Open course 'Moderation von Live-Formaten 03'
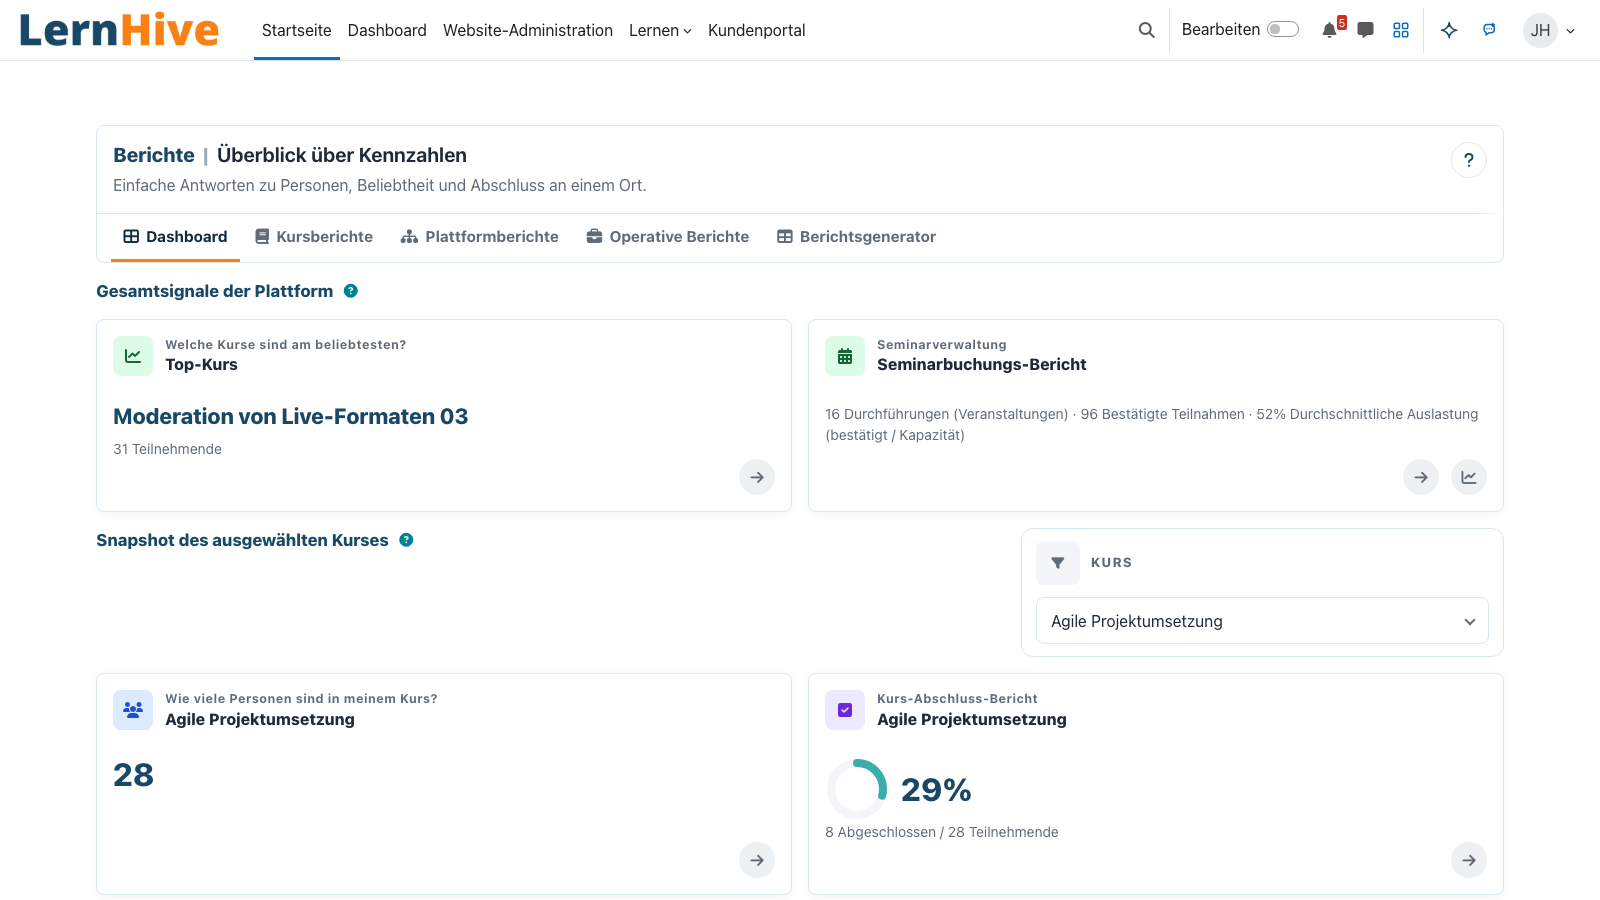1600x900 pixels. [x=290, y=416]
